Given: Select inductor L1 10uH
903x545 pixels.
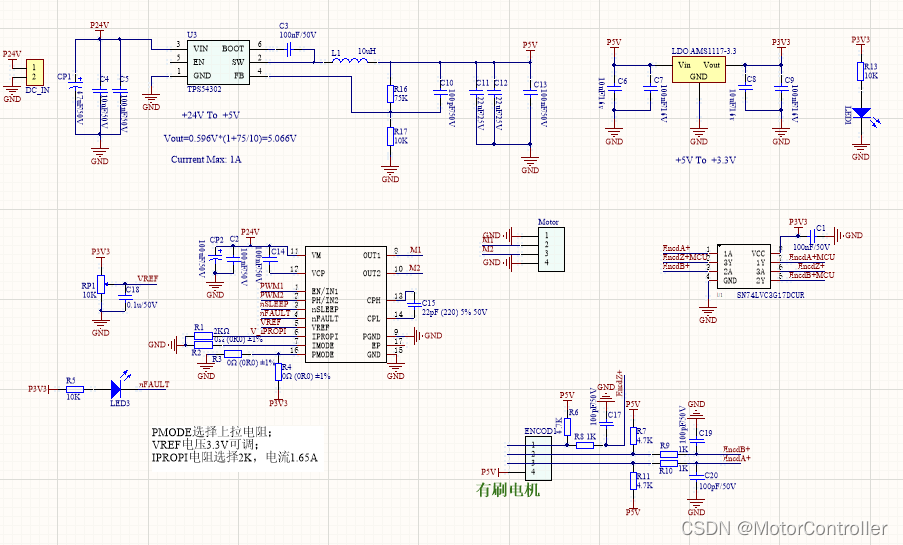Looking at the screenshot, I should (350, 60).
